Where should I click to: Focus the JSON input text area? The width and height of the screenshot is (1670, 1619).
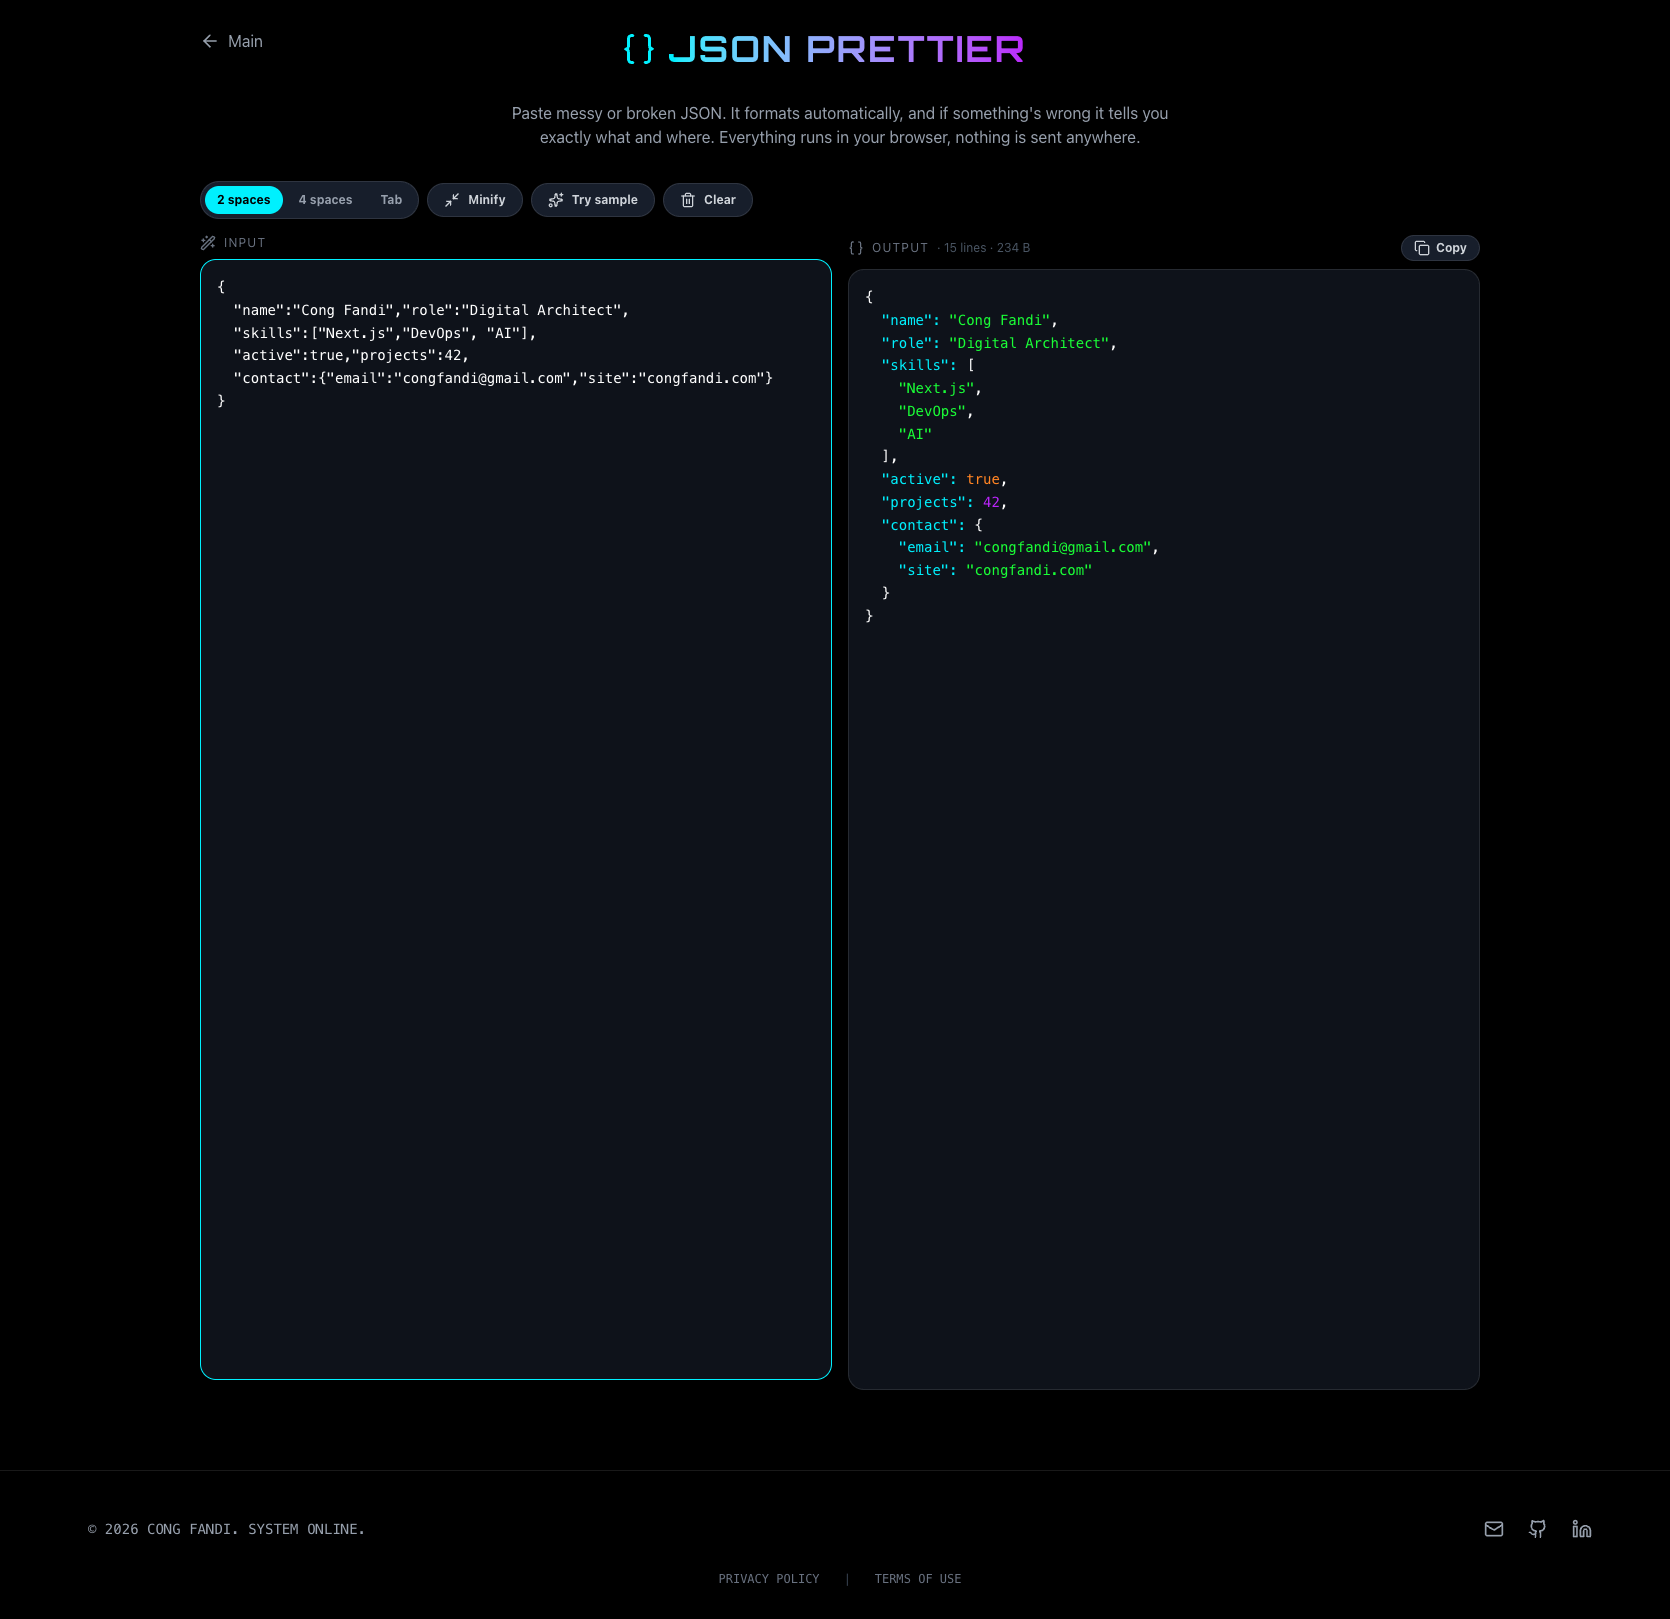click(516, 819)
